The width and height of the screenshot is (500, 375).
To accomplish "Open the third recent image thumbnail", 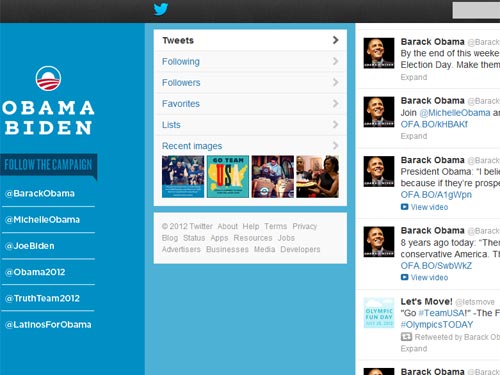I will [273, 177].
